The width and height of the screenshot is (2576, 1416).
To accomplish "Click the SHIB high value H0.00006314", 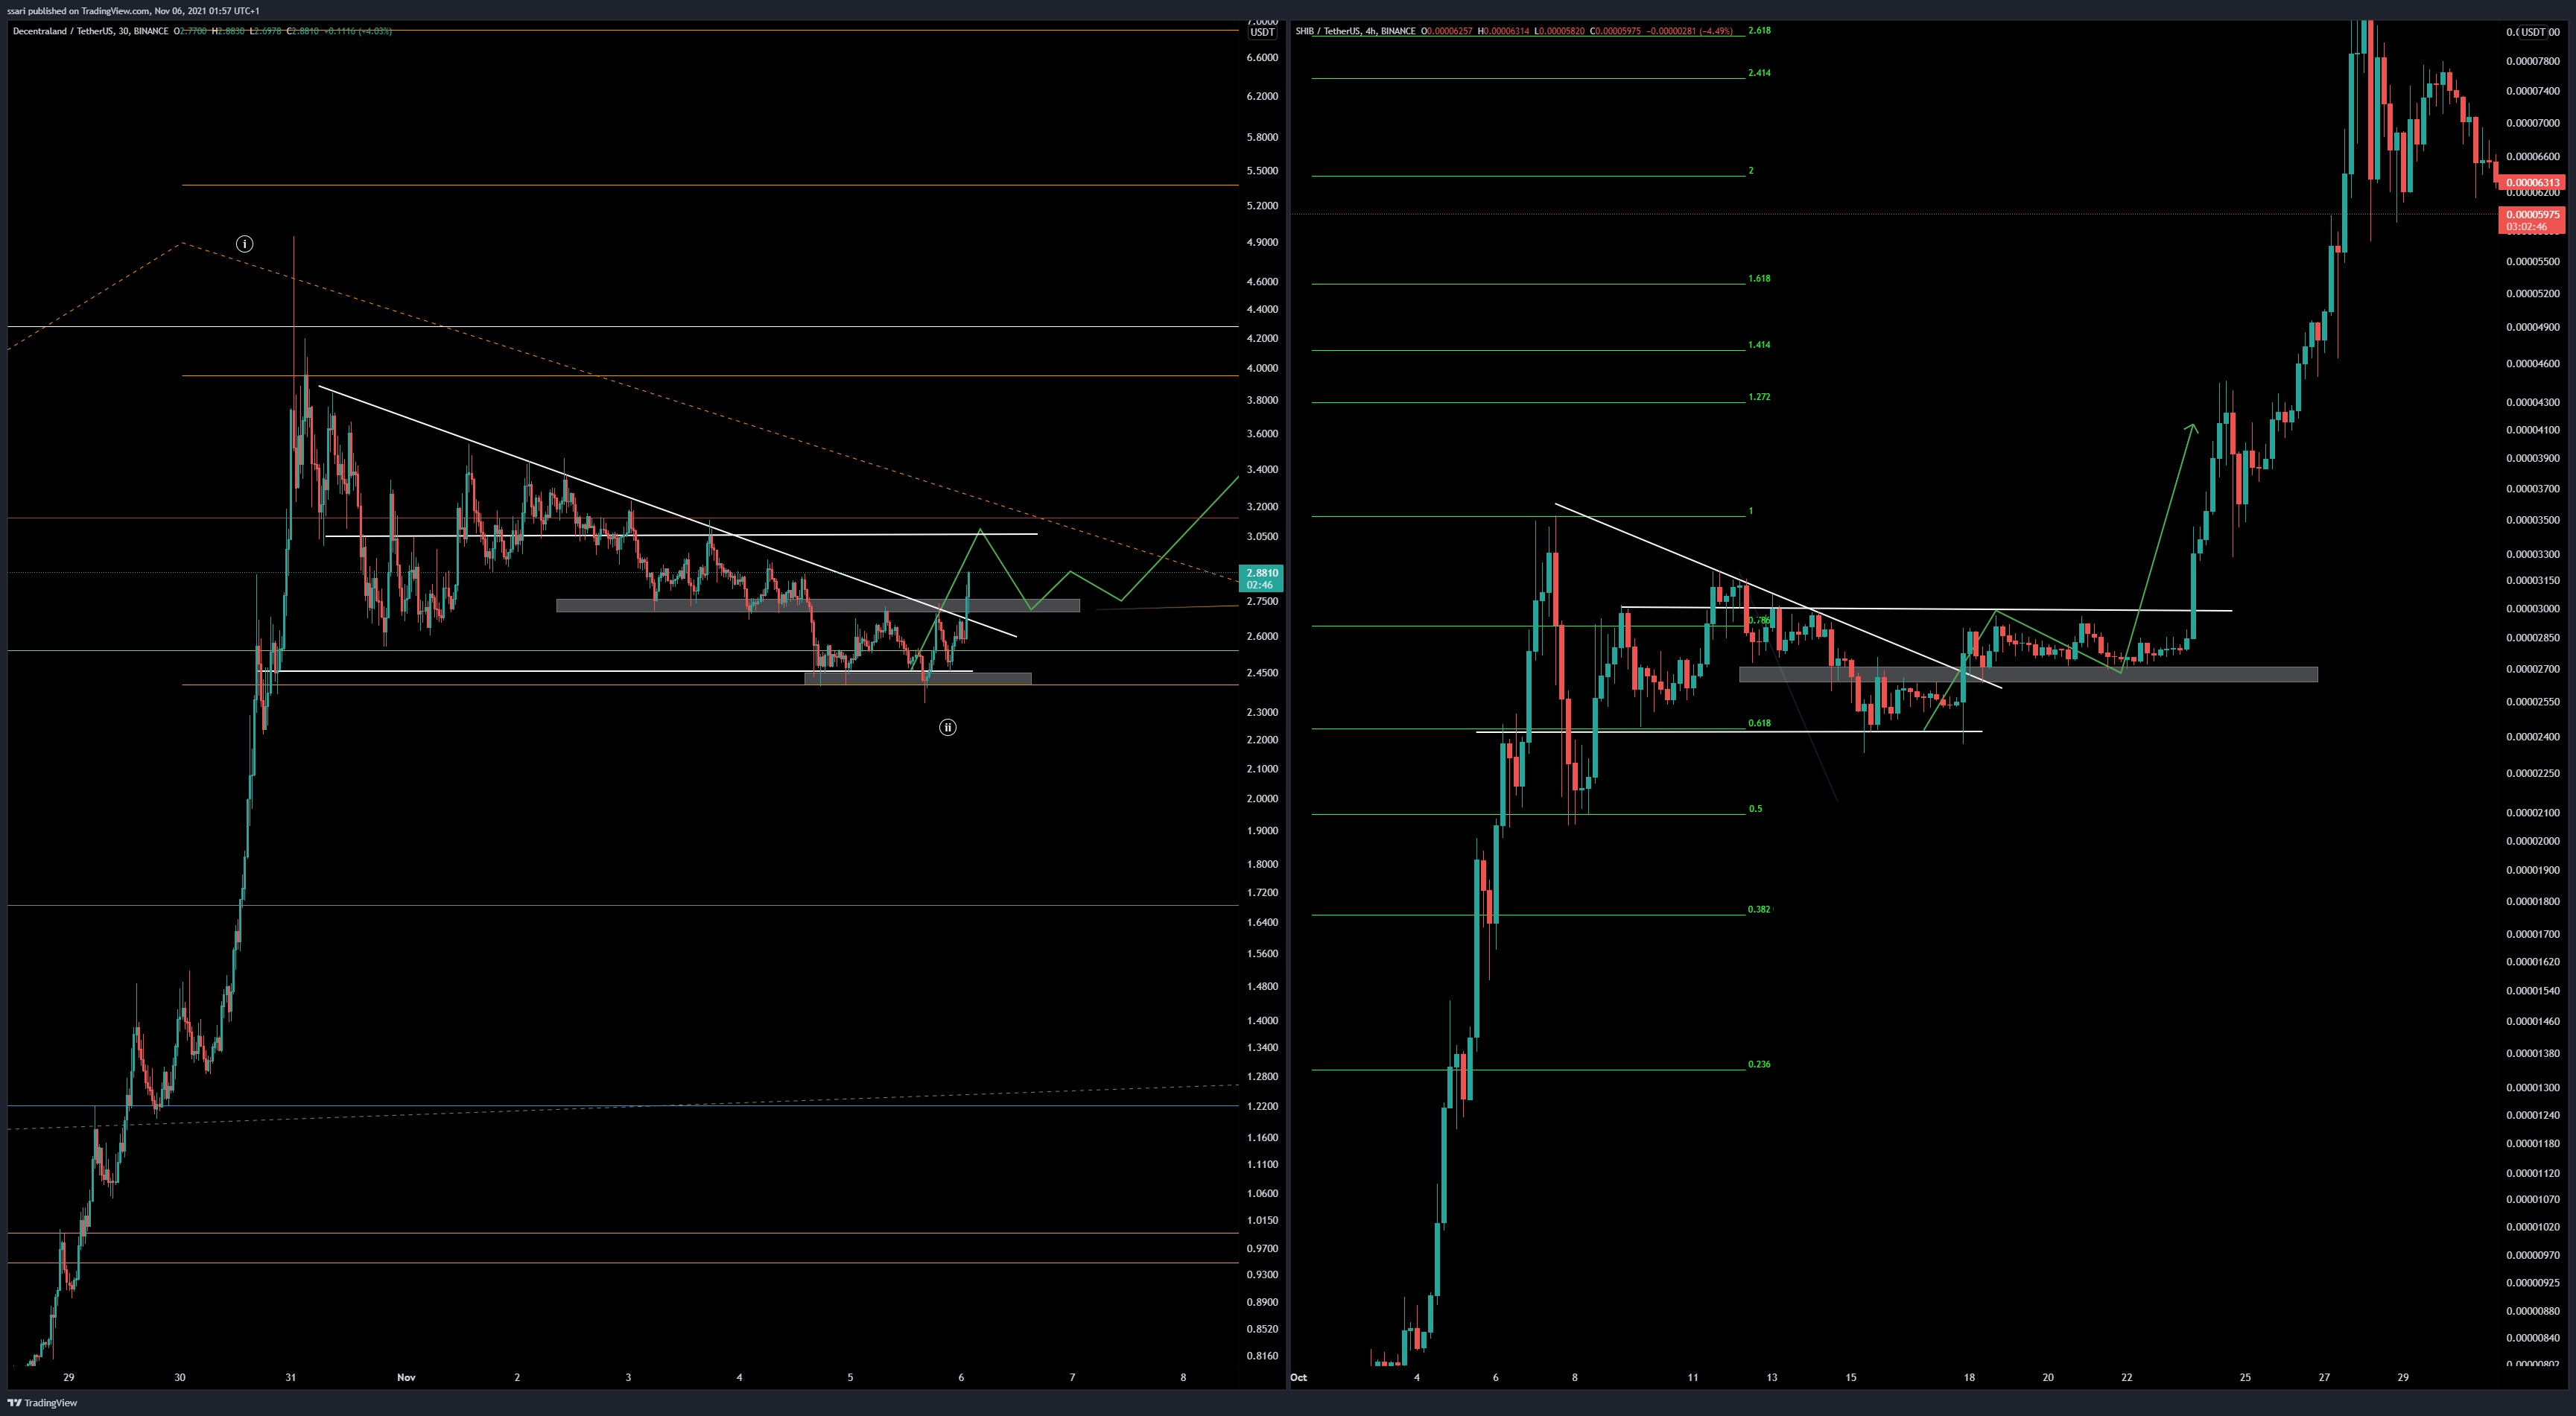I will click(x=1503, y=31).
